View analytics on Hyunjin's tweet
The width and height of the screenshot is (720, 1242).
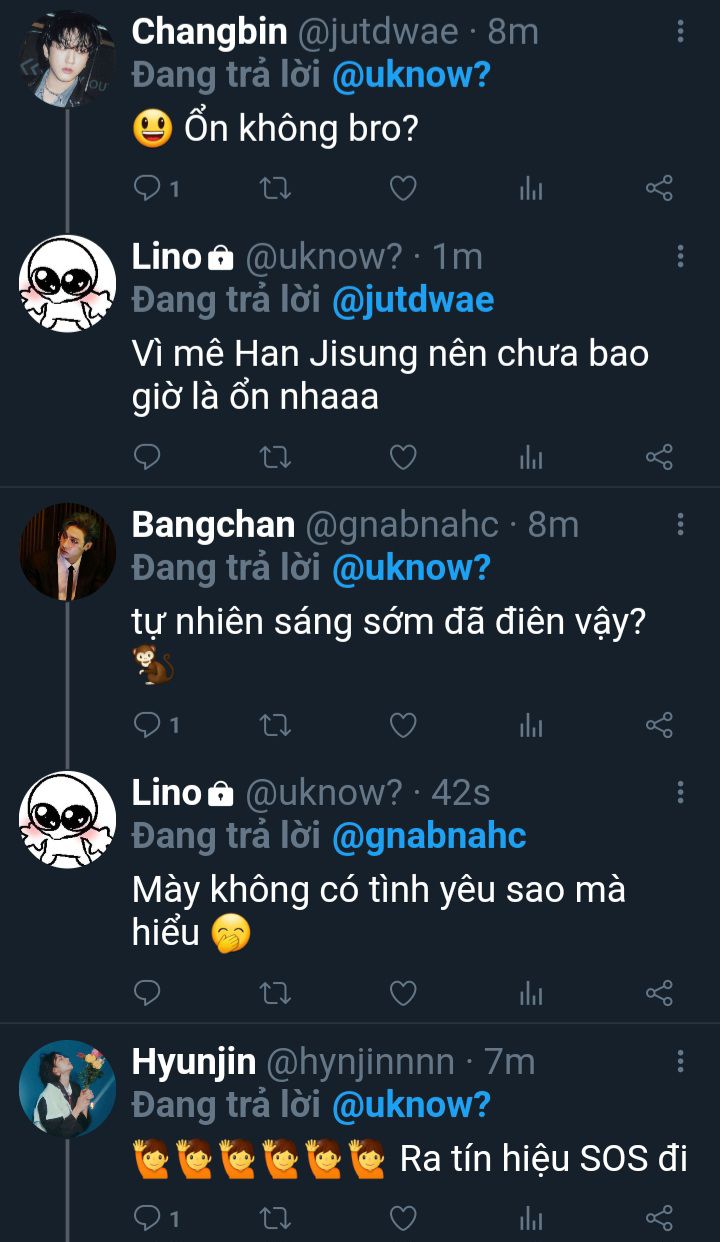click(x=531, y=1217)
